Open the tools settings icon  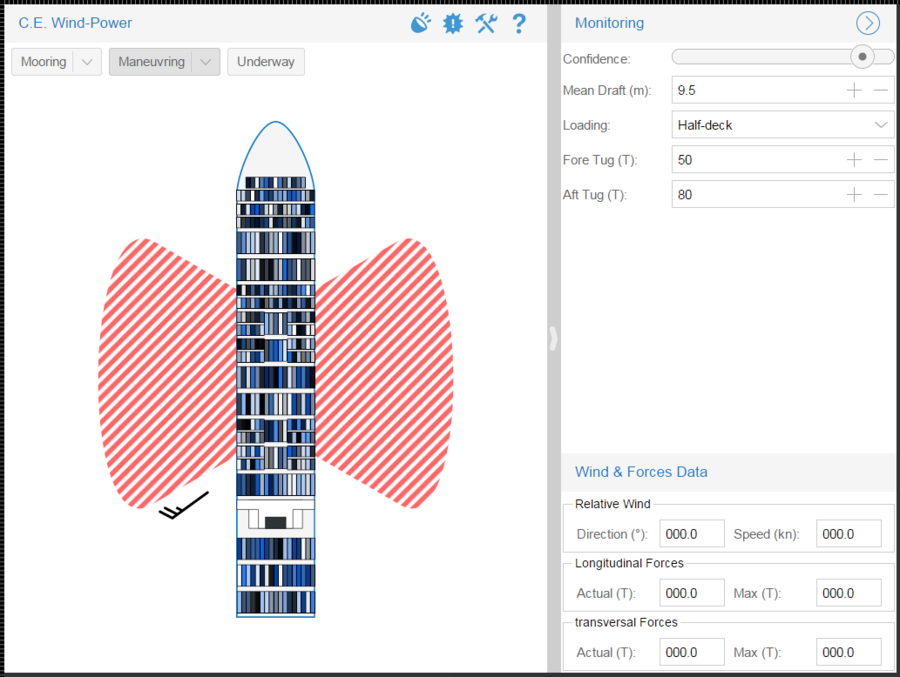click(x=486, y=23)
